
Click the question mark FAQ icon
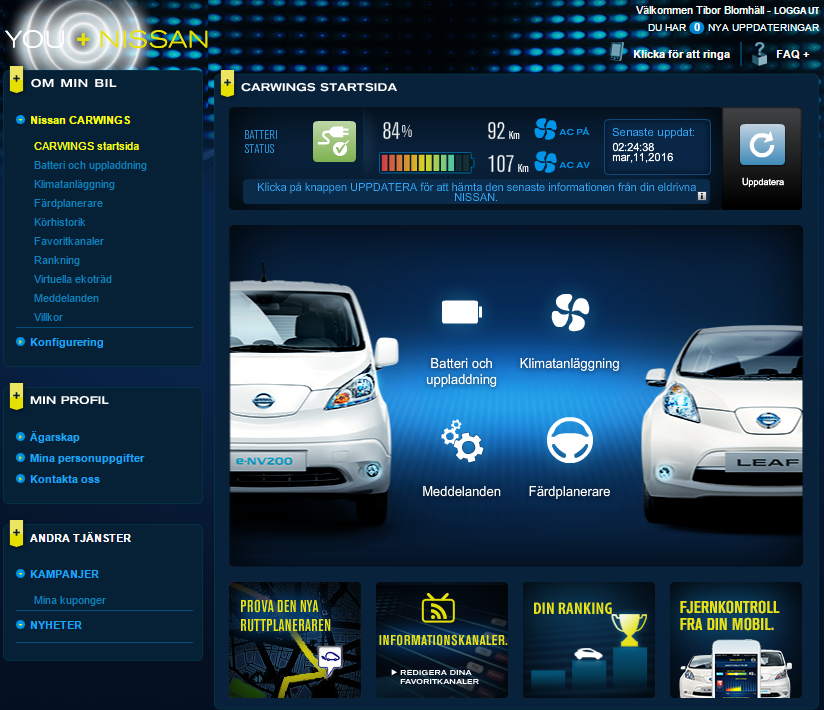coord(759,54)
